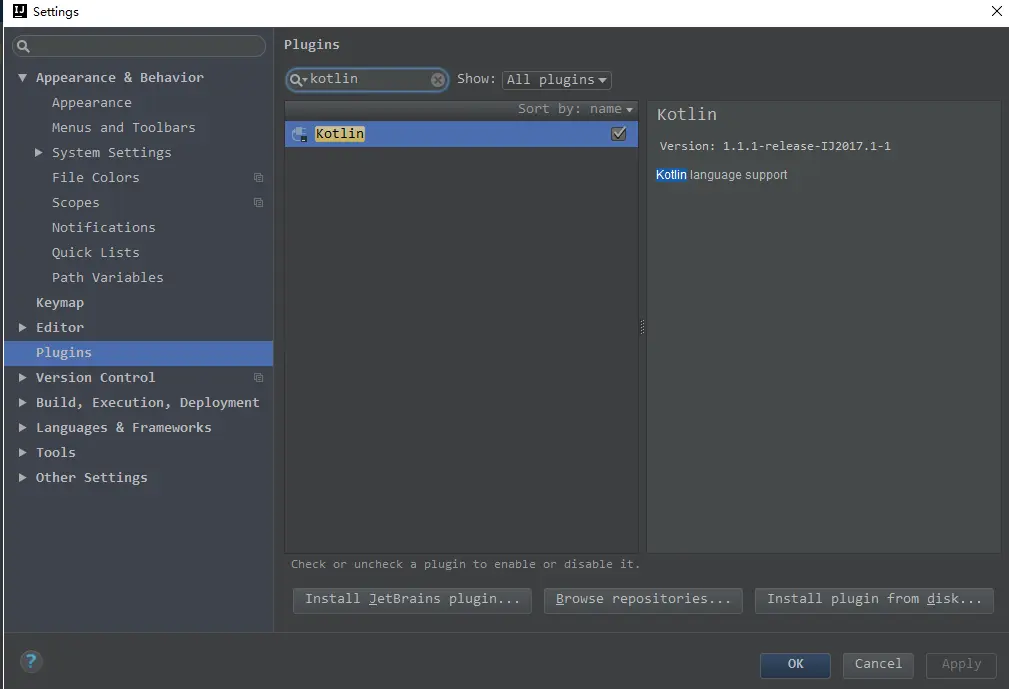
Task: Click the Cancel button
Action: click(x=878, y=665)
